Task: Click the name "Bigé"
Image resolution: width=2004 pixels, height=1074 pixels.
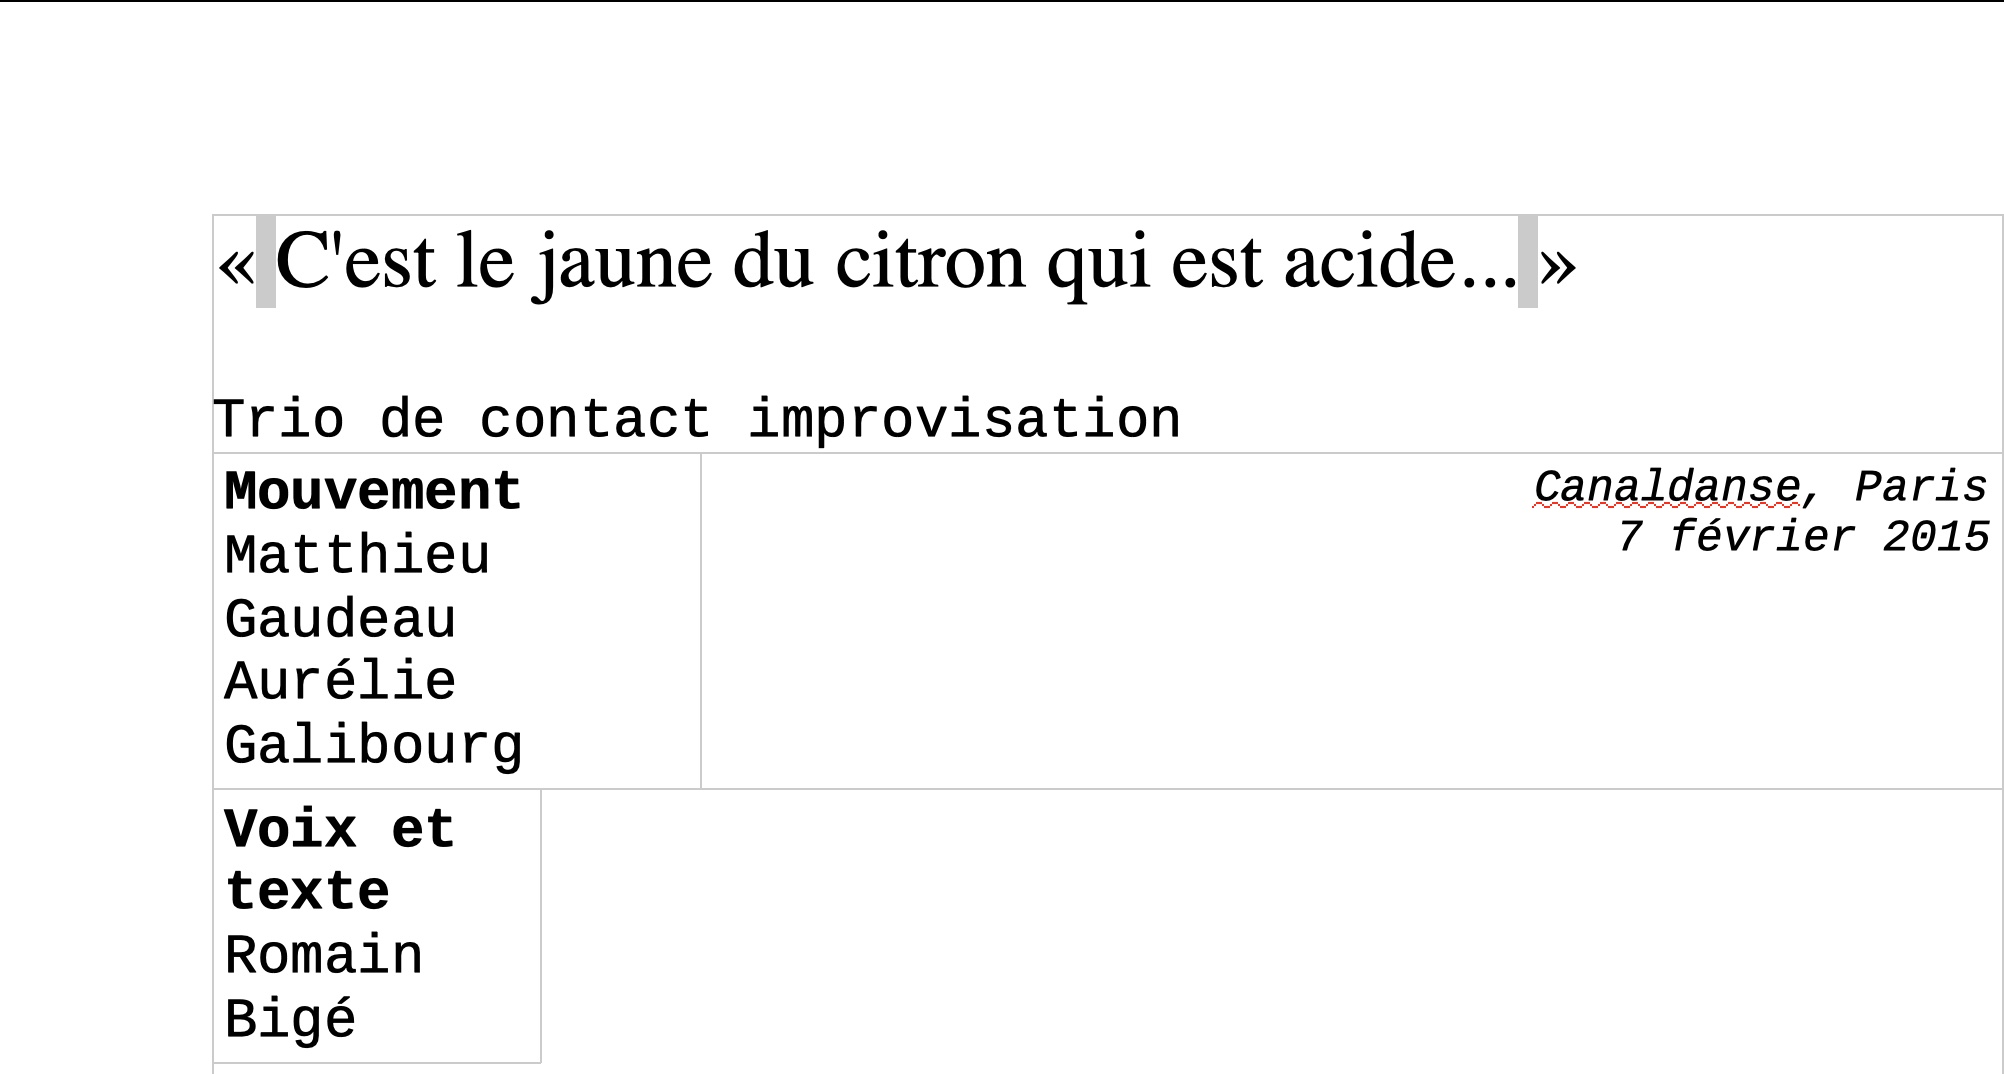Action: (290, 1020)
